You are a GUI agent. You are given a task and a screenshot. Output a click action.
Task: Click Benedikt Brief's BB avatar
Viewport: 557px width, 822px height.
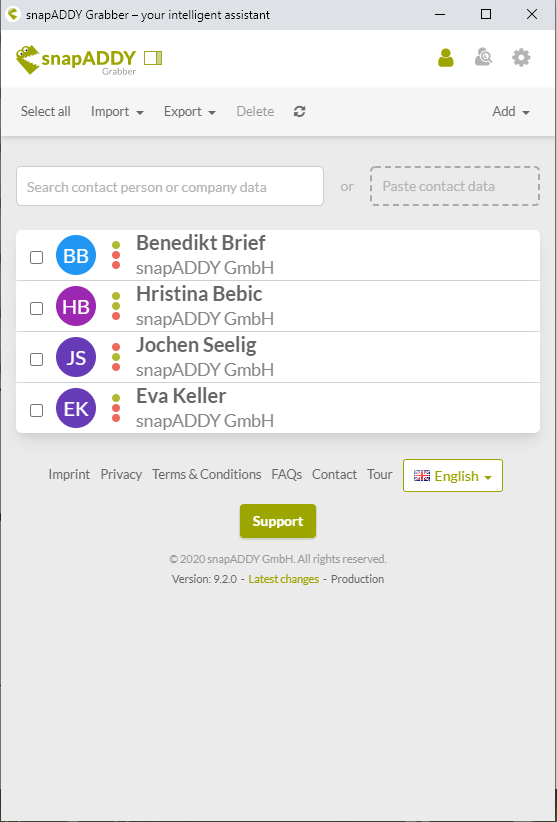(x=76, y=255)
